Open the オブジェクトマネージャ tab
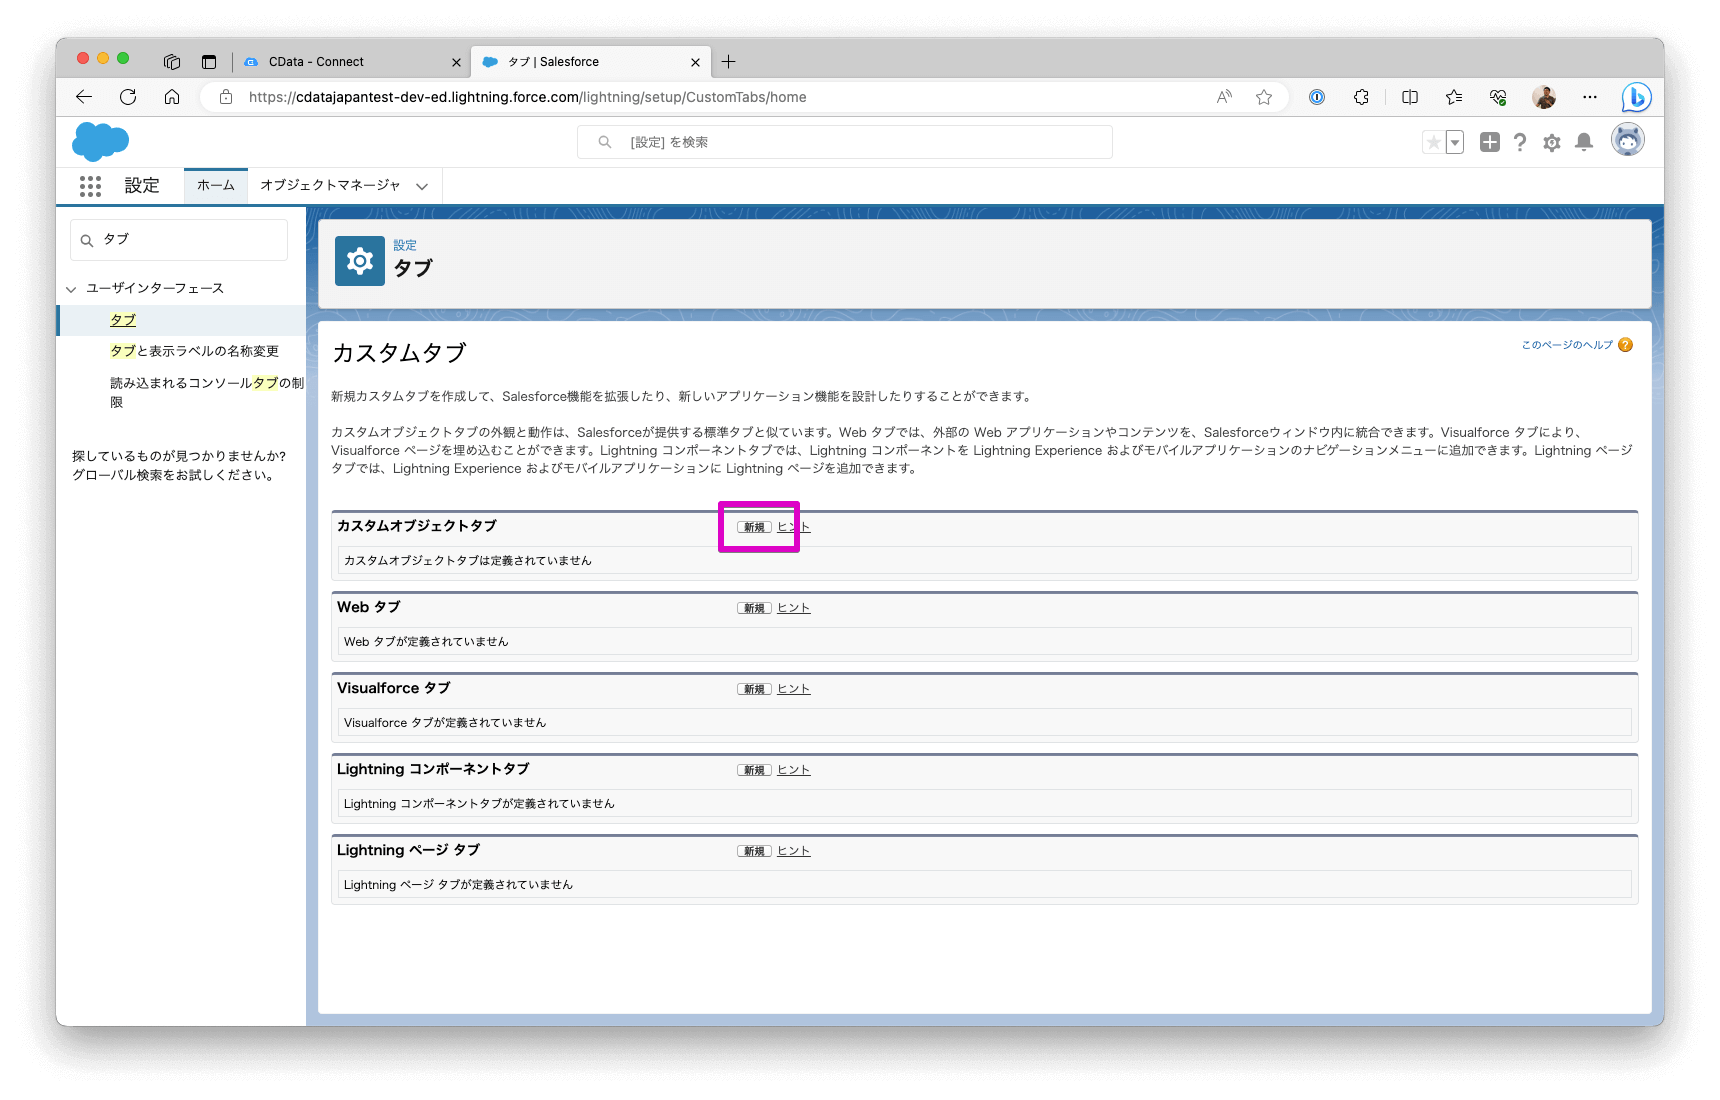 pyautogui.click(x=330, y=186)
